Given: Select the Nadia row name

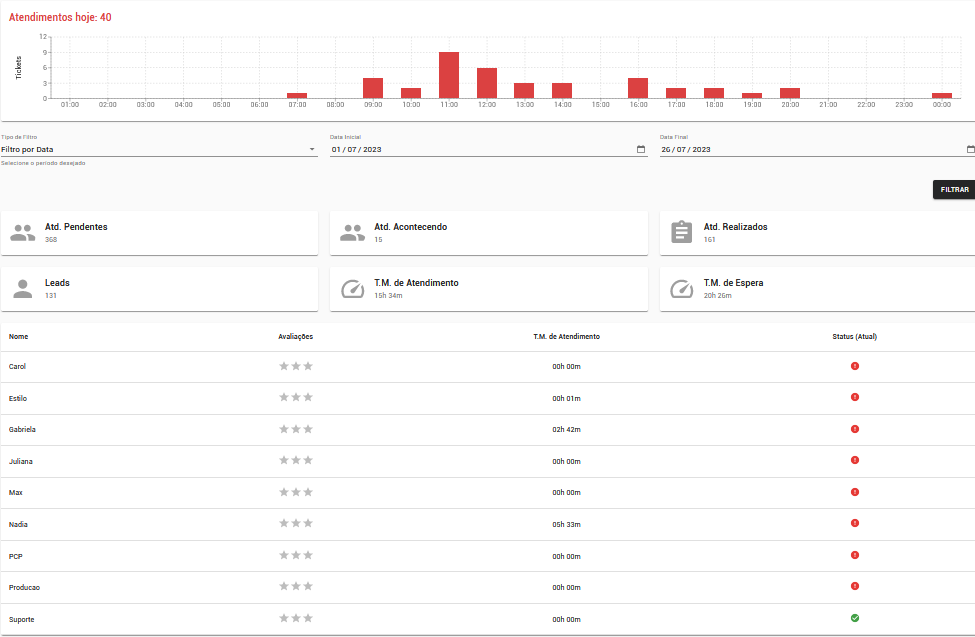Looking at the screenshot, I should [x=18, y=524].
